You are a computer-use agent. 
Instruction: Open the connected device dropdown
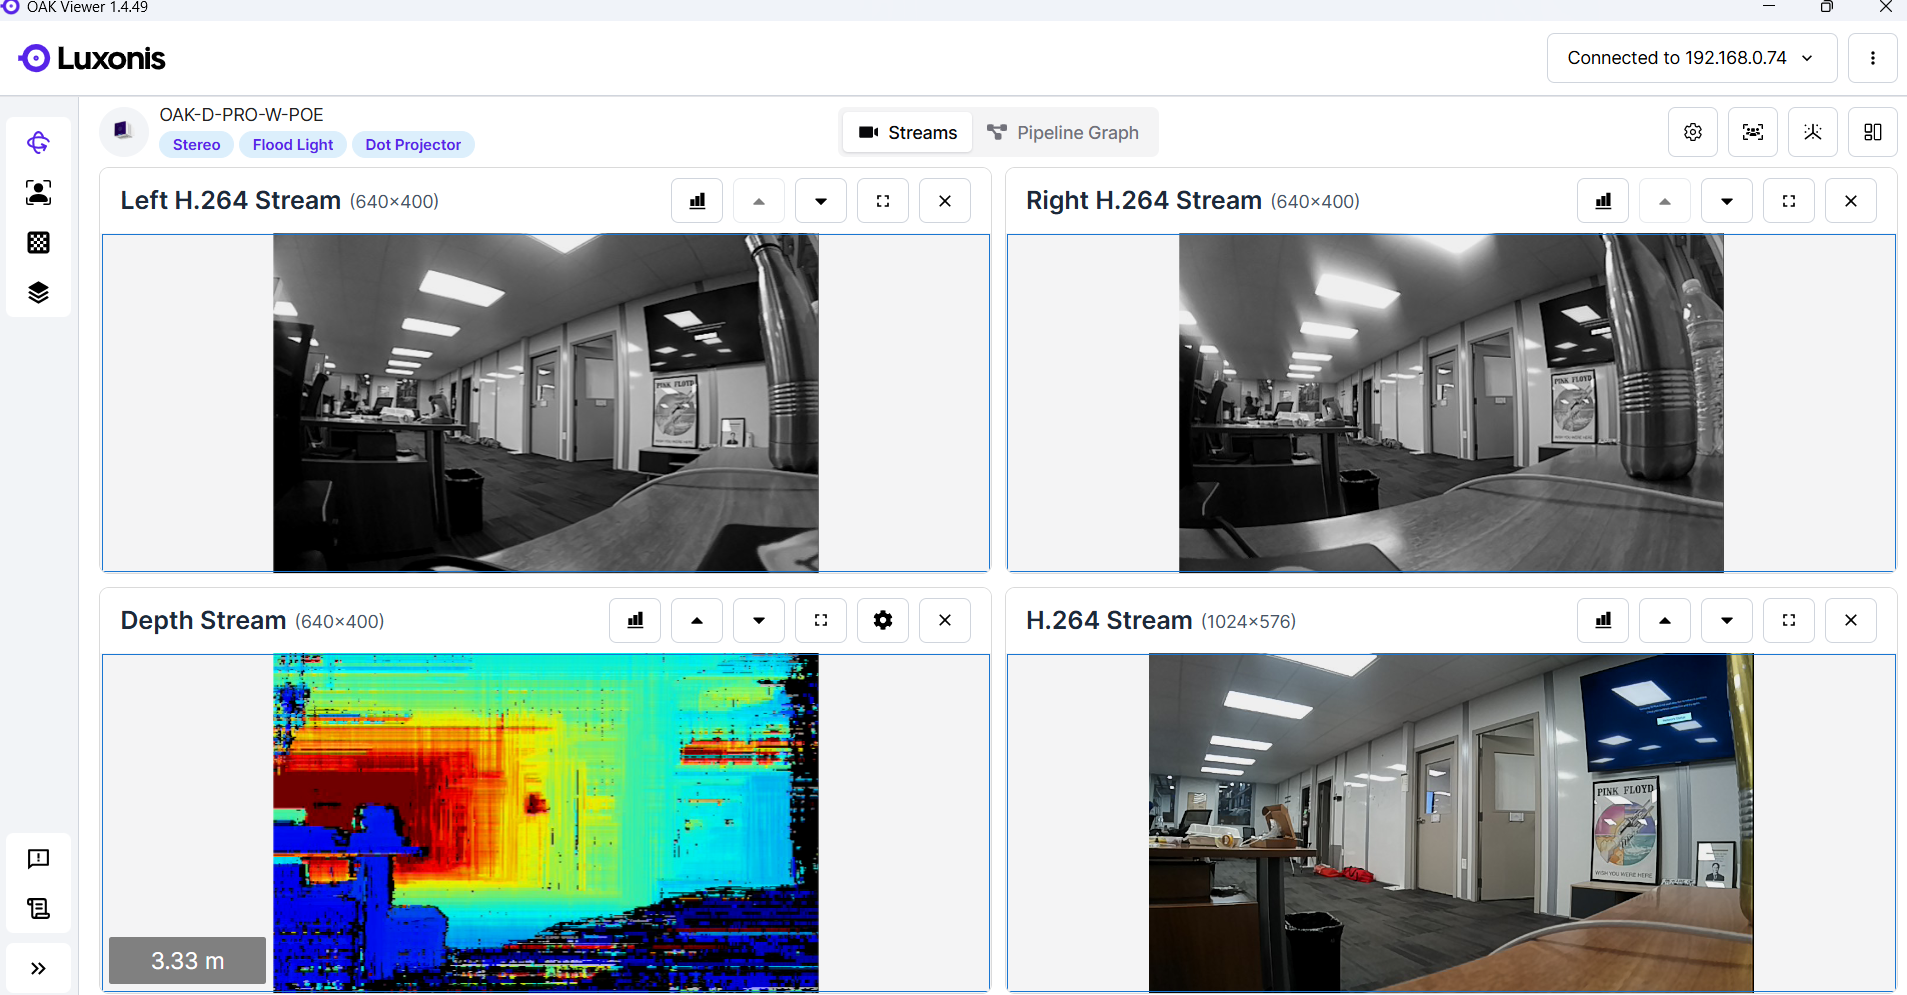(x=1691, y=58)
